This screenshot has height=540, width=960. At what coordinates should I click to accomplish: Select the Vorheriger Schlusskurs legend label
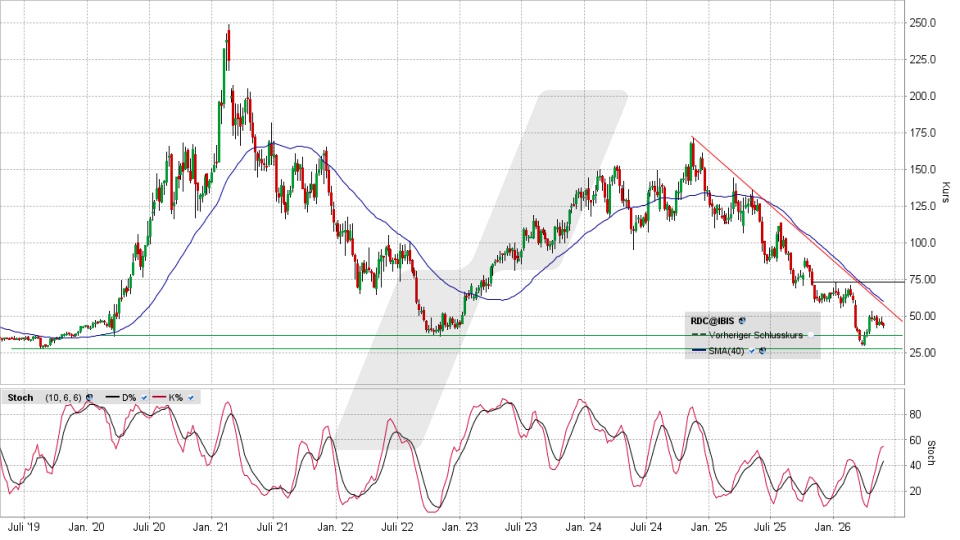point(756,336)
